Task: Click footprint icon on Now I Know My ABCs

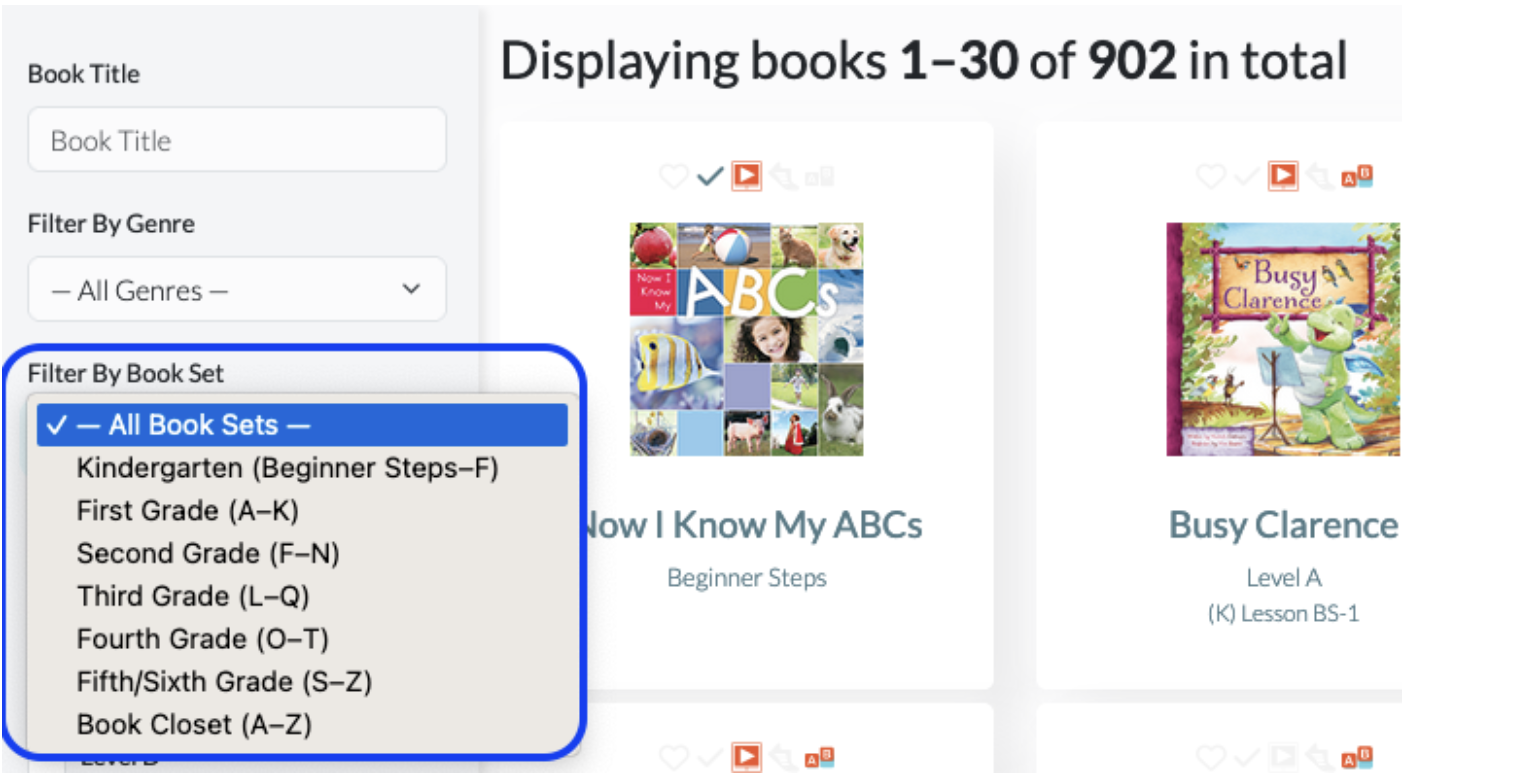Action: [x=783, y=177]
